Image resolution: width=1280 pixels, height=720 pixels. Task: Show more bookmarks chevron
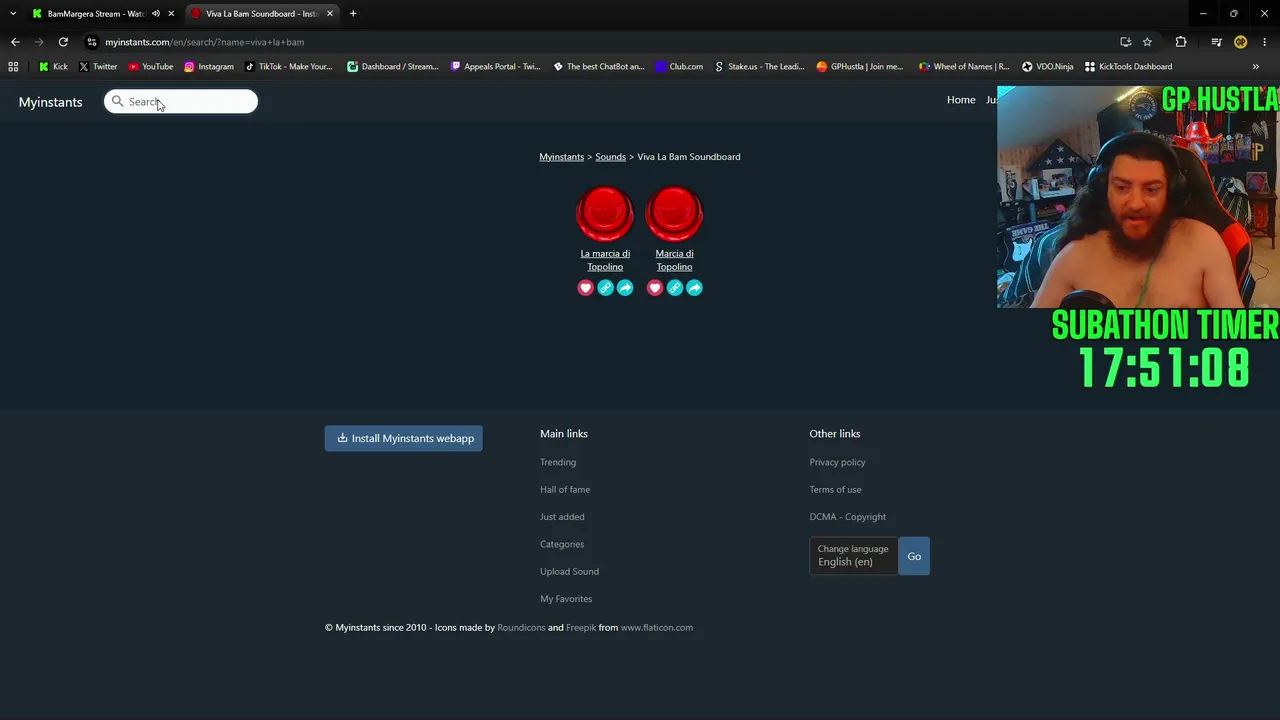pyautogui.click(x=1256, y=67)
